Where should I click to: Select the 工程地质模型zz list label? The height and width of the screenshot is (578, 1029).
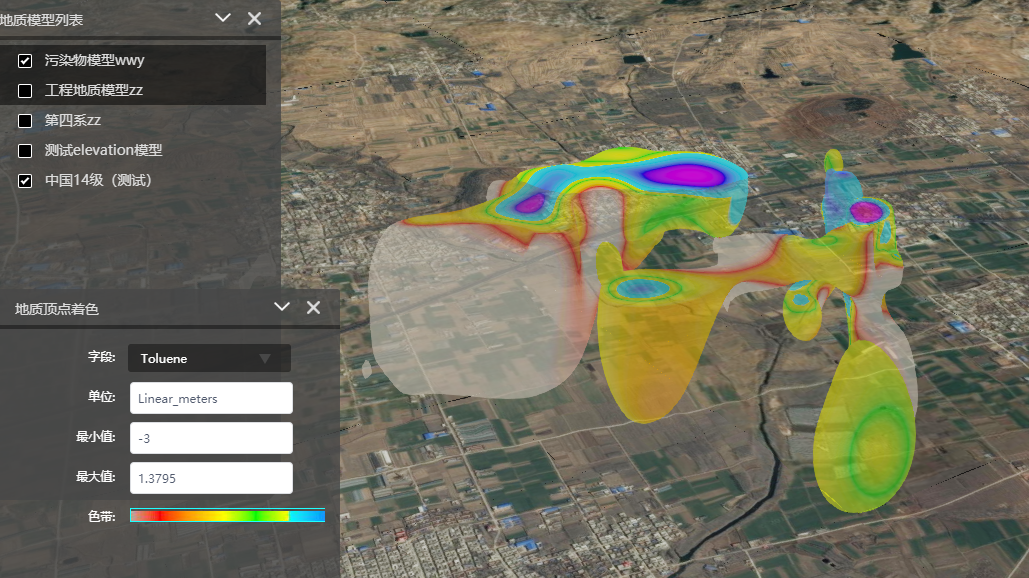point(94,91)
